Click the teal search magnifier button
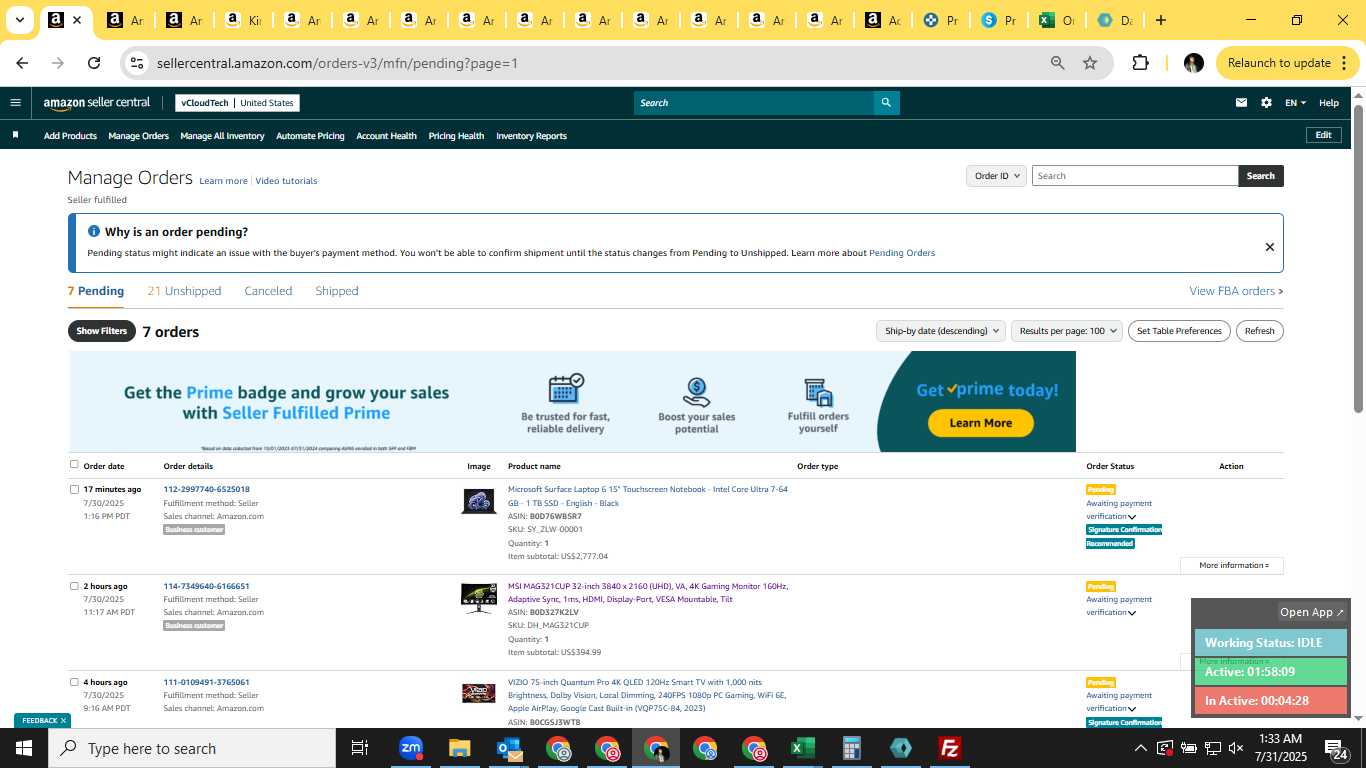Screen dimensions: 1366x768 pos(886,102)
